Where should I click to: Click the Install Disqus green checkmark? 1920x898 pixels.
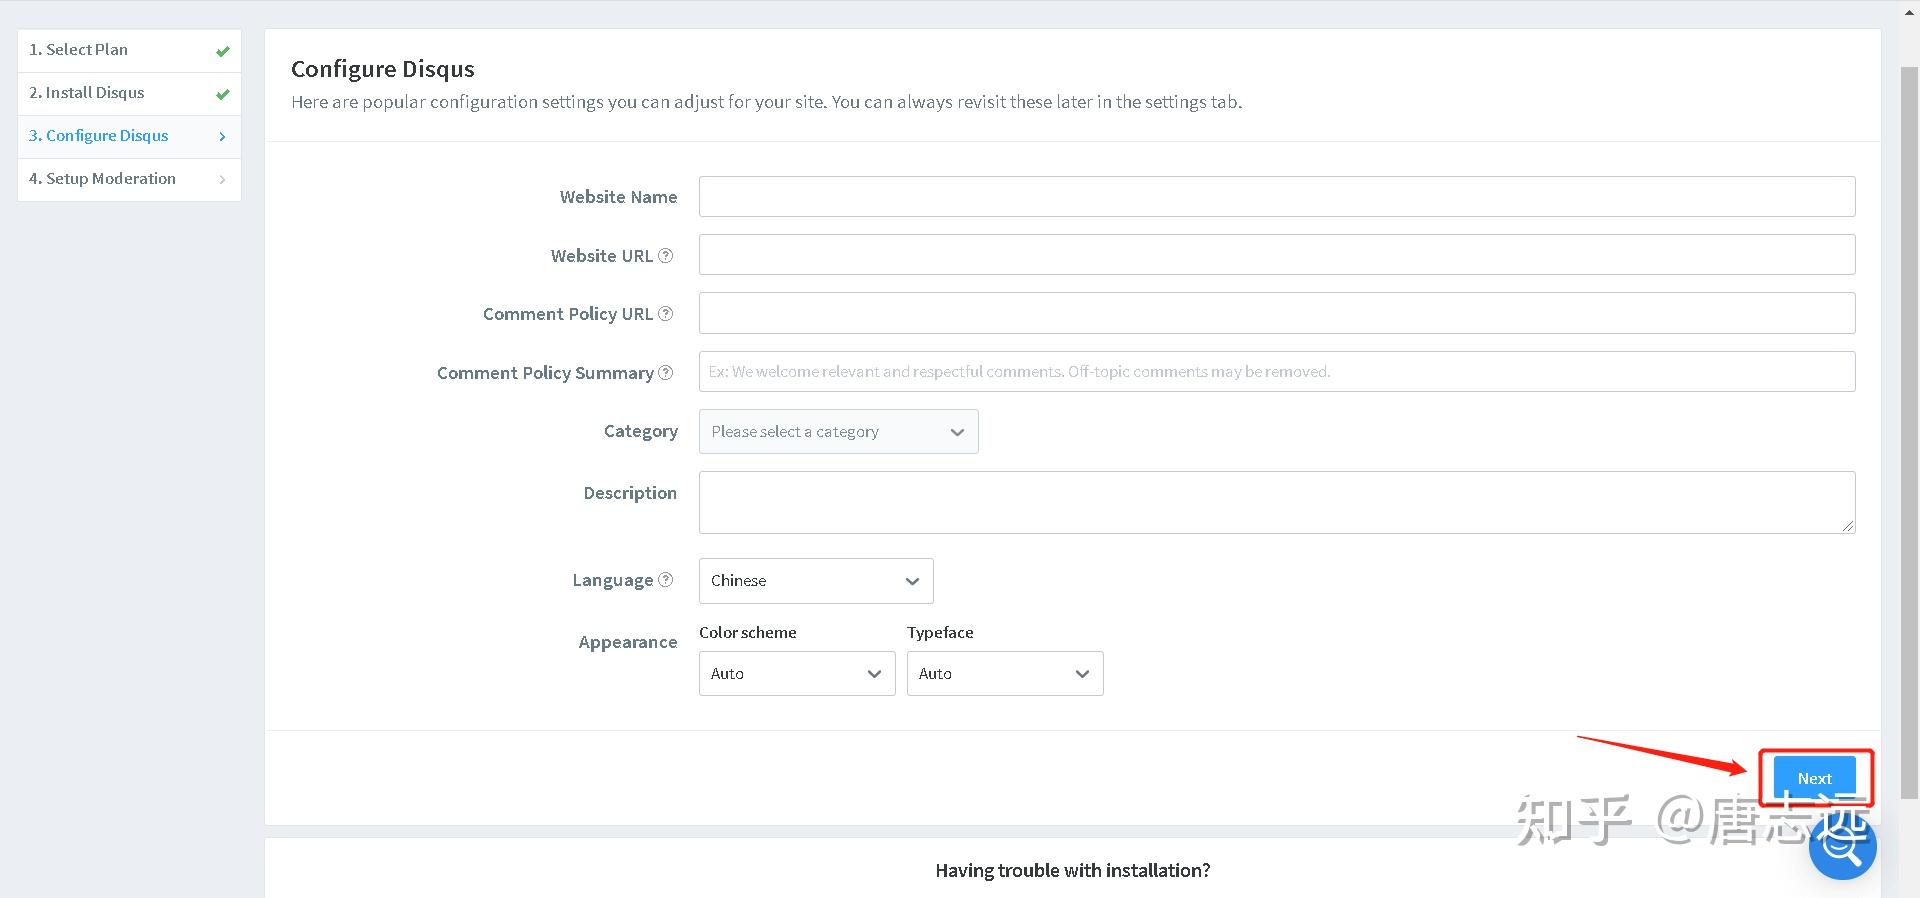click(x=223, y=94)
